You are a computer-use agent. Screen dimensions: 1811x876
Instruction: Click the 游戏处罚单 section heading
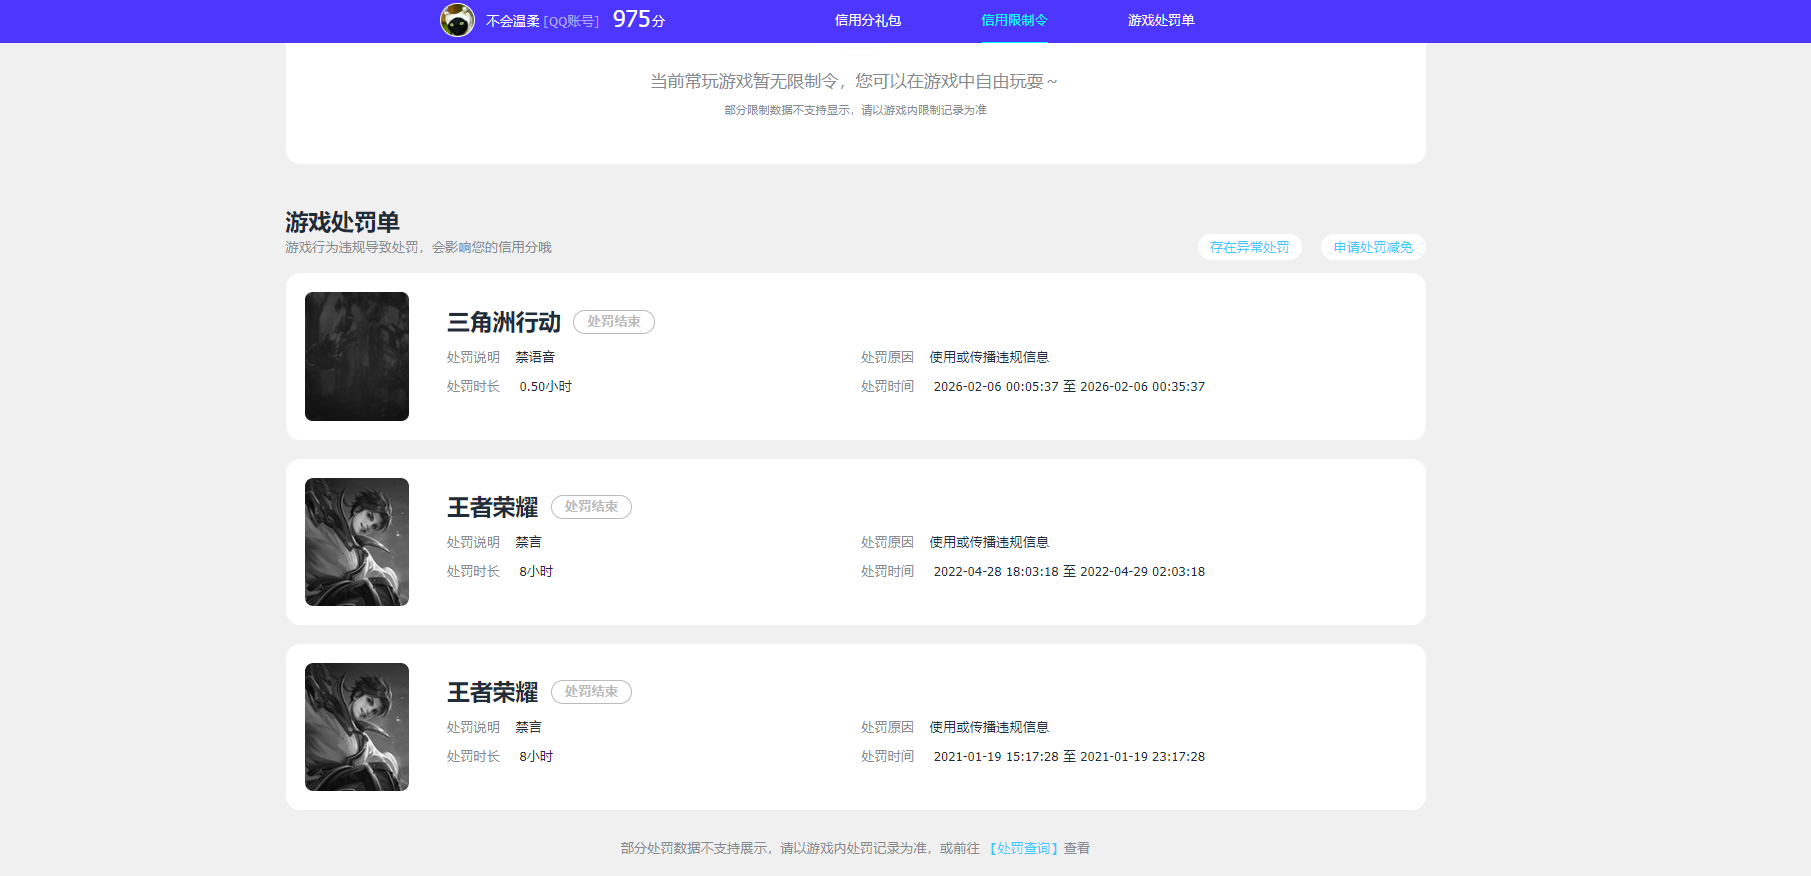coord(342,222)
